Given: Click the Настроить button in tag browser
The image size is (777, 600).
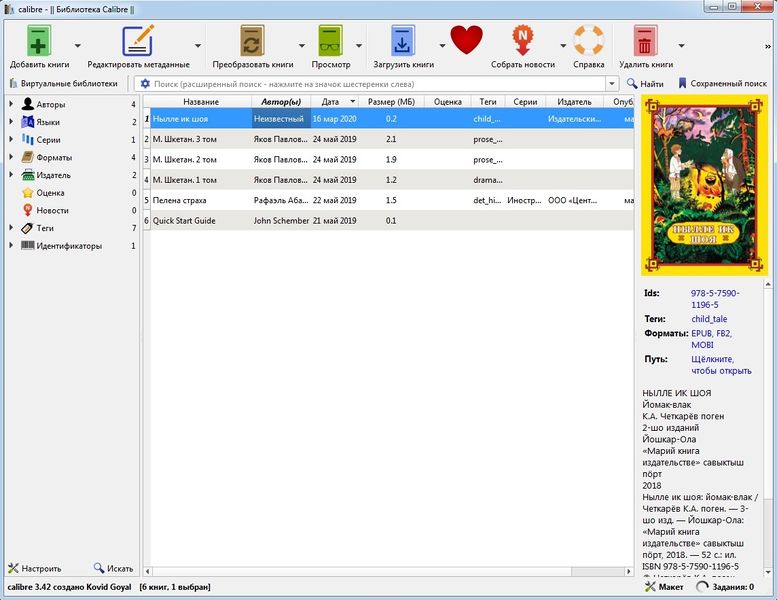Looking at the screenshot, I should (x=35, y=568).
